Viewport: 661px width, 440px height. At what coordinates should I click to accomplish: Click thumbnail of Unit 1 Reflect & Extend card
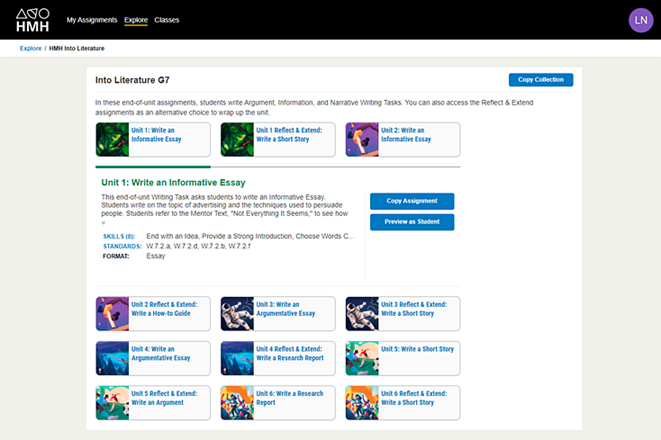237,140
